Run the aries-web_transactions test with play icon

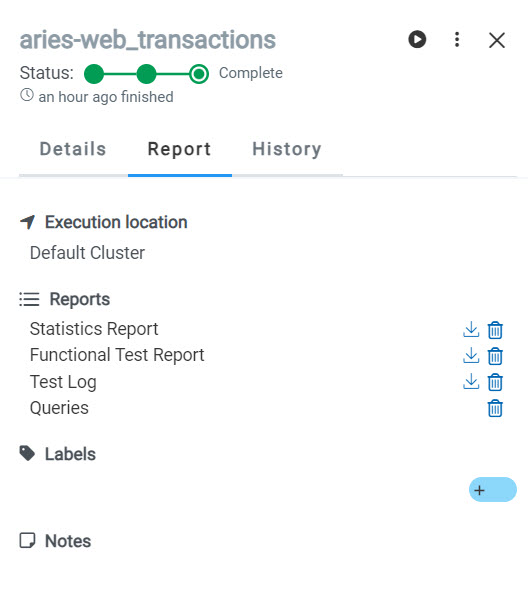417,39
